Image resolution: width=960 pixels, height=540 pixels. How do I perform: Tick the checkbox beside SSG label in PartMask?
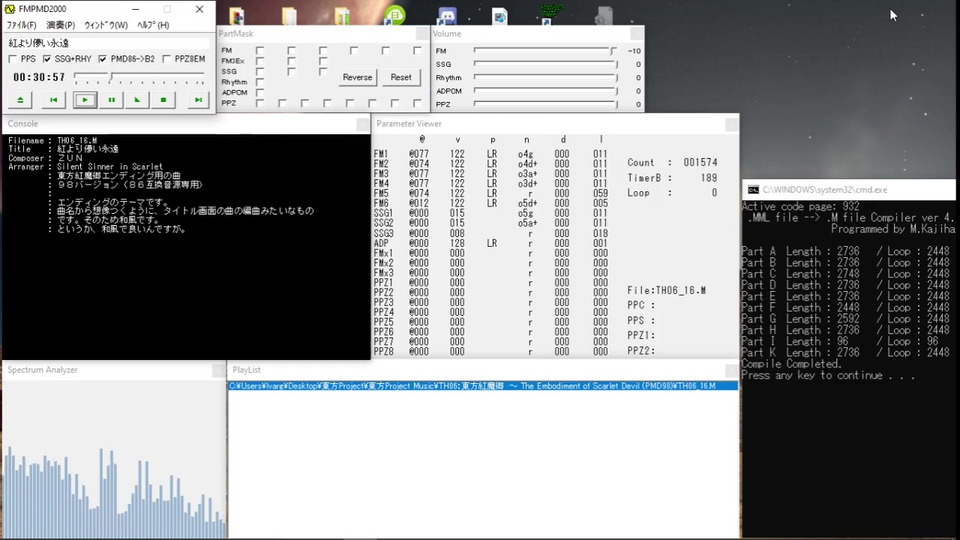click(x=260, y=71)
